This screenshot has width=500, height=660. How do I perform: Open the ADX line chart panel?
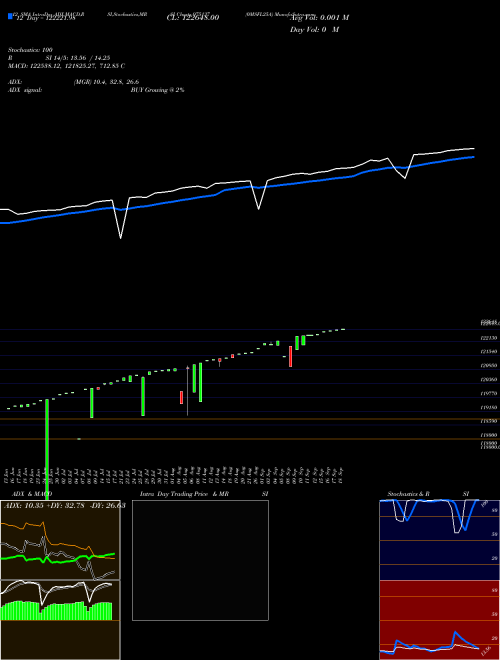(x=60, y=540)
